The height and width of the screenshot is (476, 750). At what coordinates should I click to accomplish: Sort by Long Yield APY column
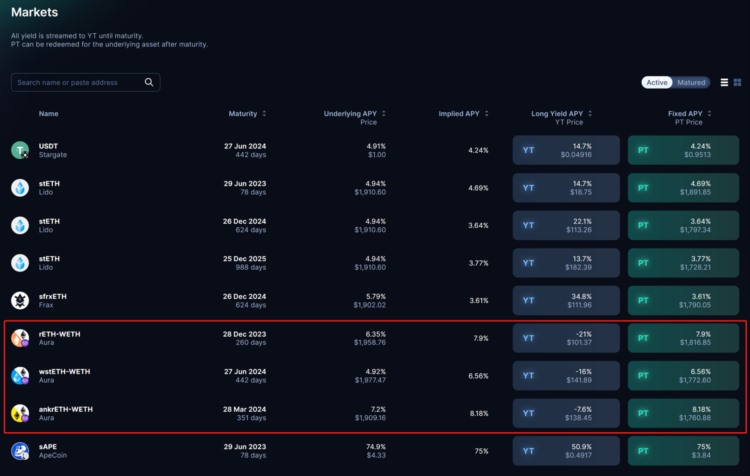558,114
